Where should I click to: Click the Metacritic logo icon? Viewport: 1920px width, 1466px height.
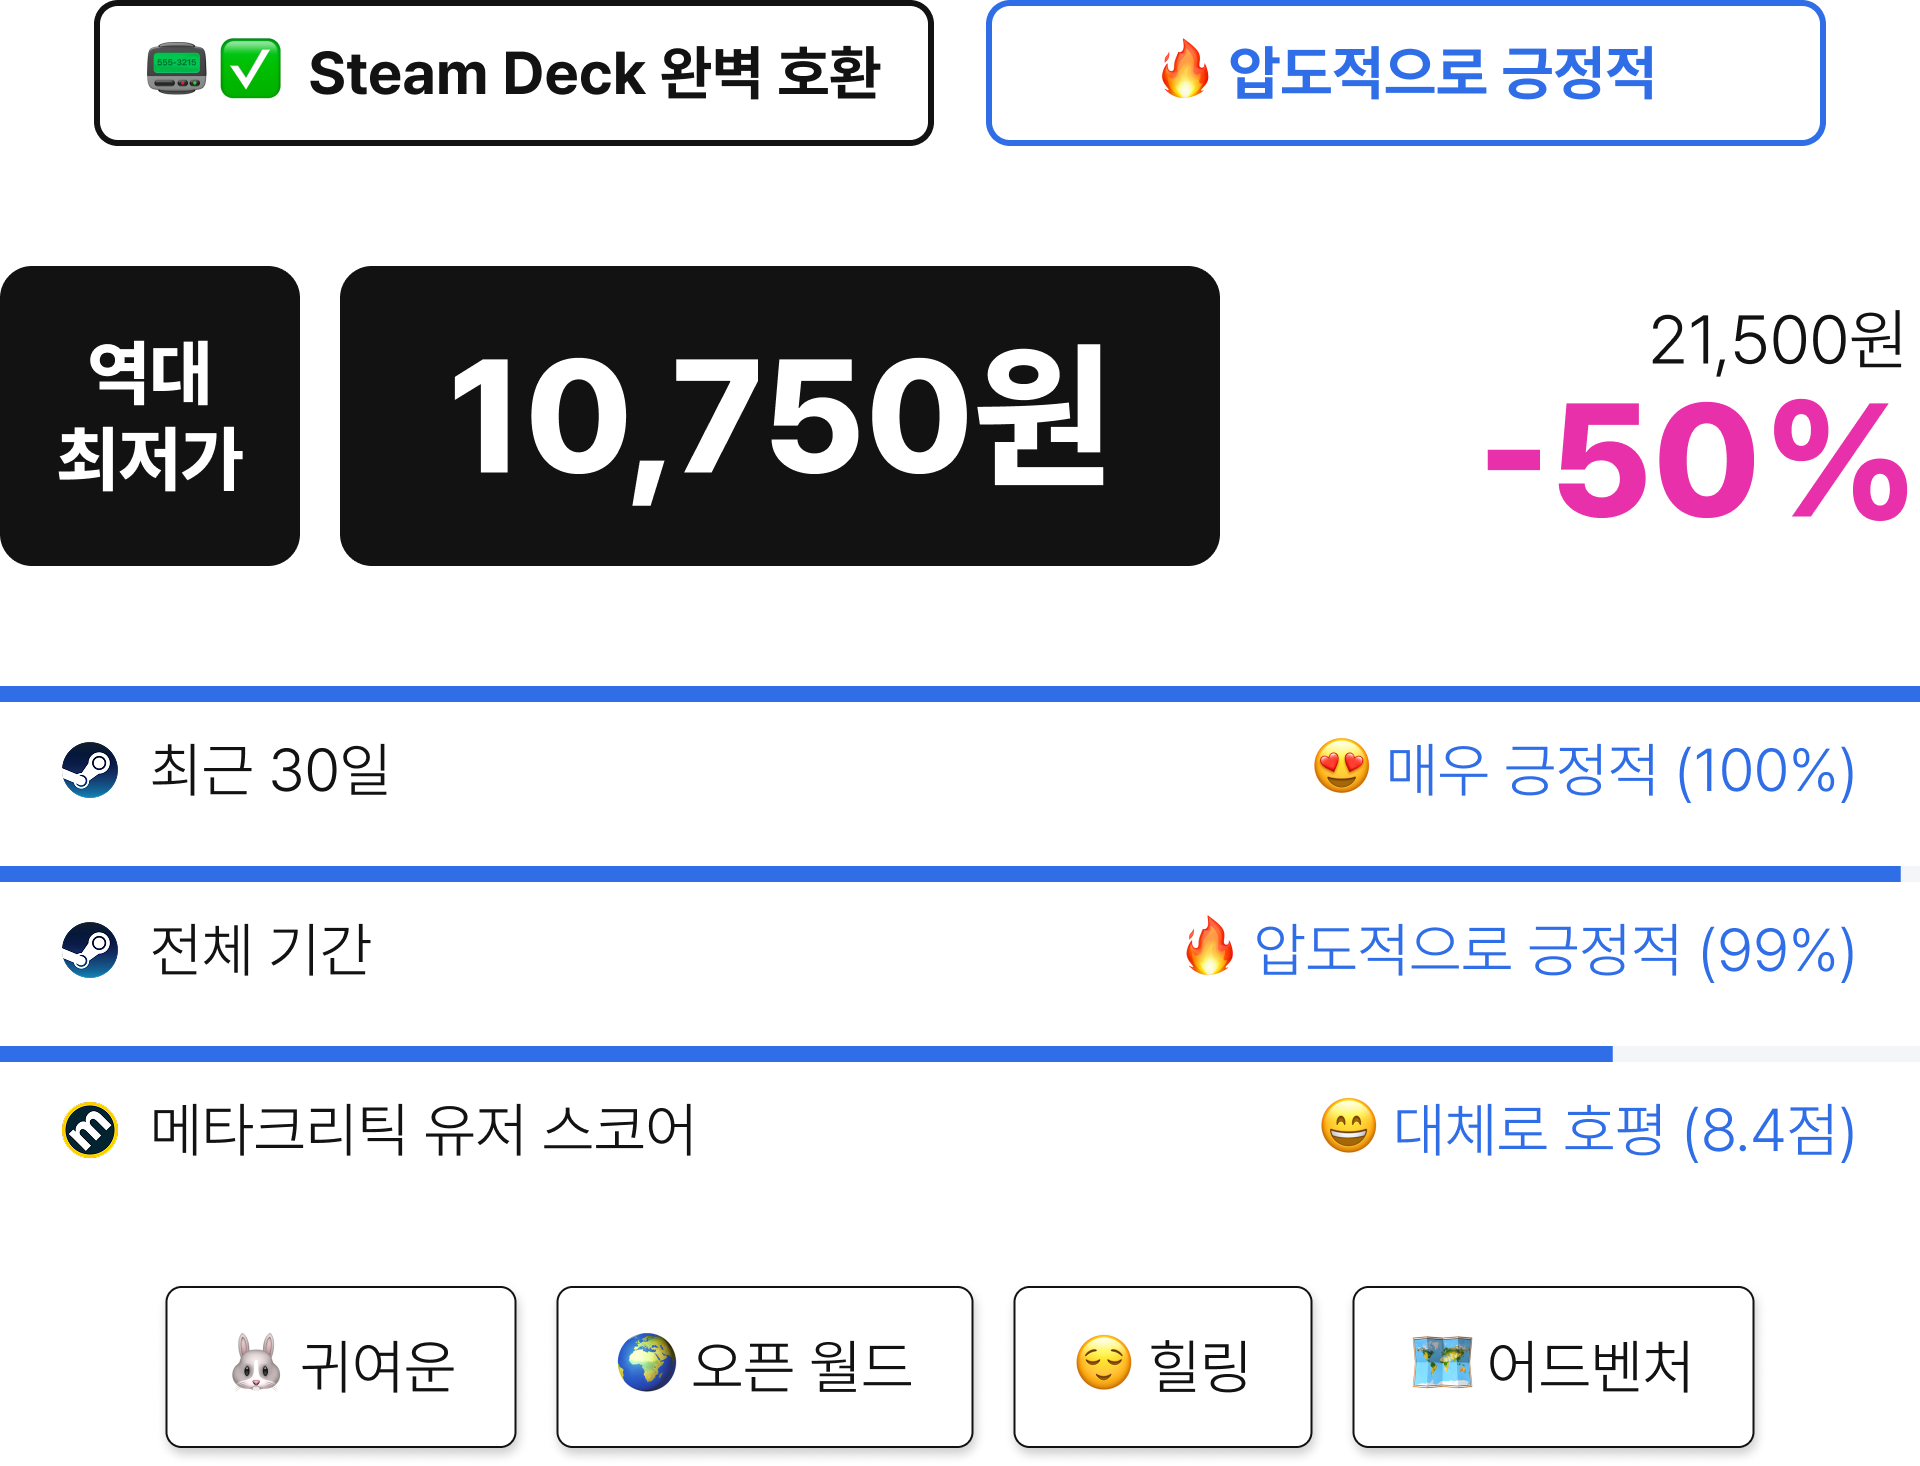tap(90, 1130)
